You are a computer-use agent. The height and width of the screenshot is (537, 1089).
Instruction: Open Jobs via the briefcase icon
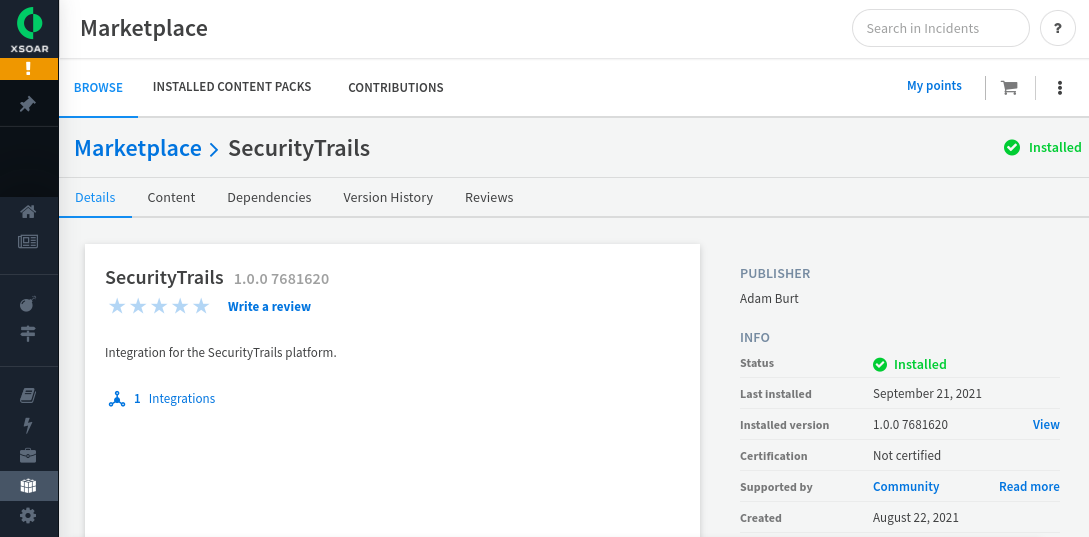(28, 456)
